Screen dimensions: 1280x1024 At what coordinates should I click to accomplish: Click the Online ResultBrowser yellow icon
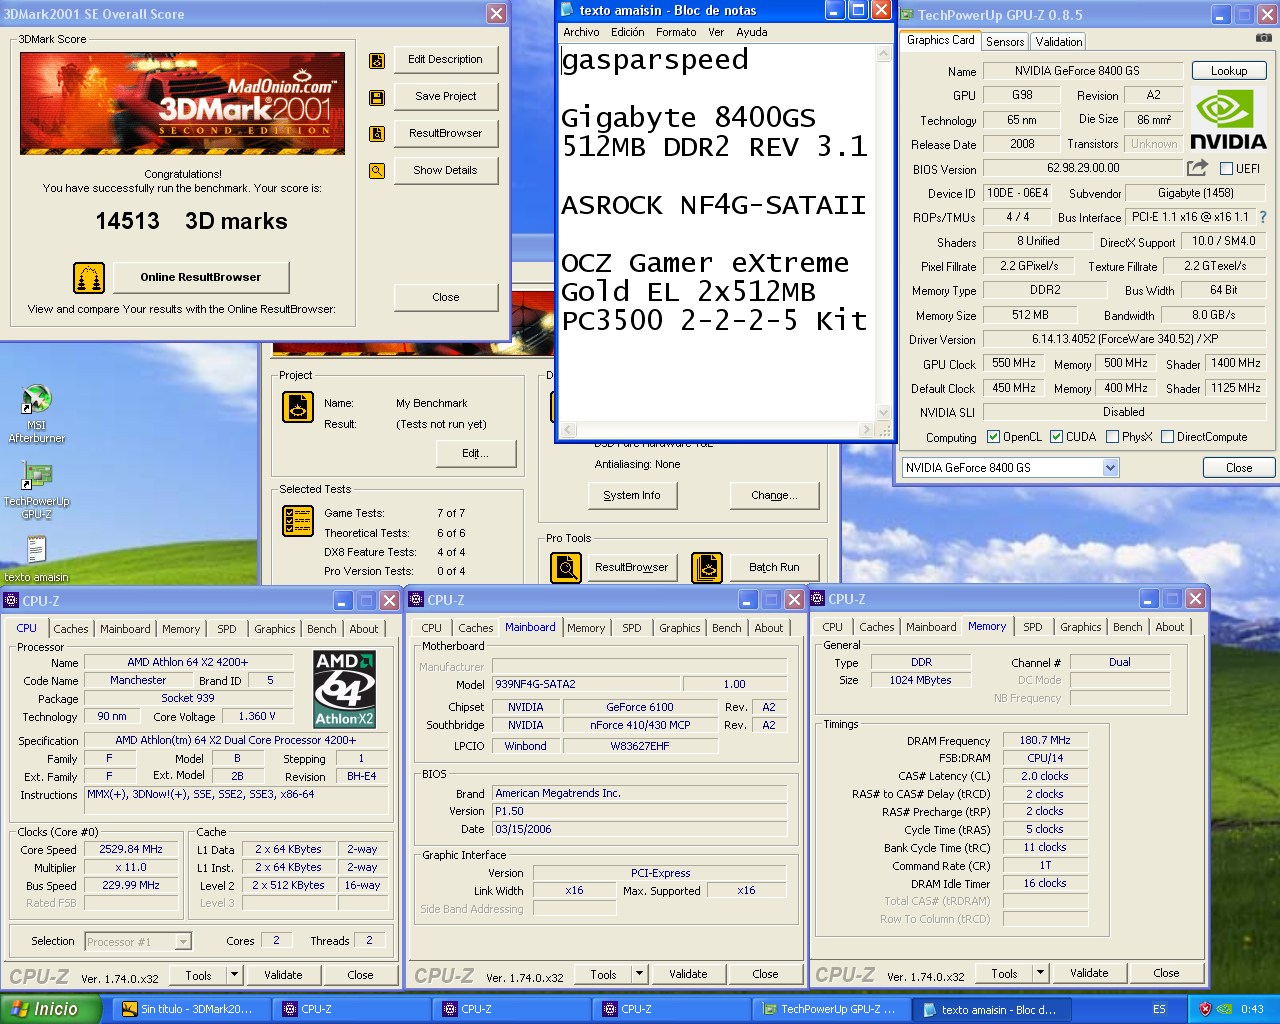tap(89, 277)
